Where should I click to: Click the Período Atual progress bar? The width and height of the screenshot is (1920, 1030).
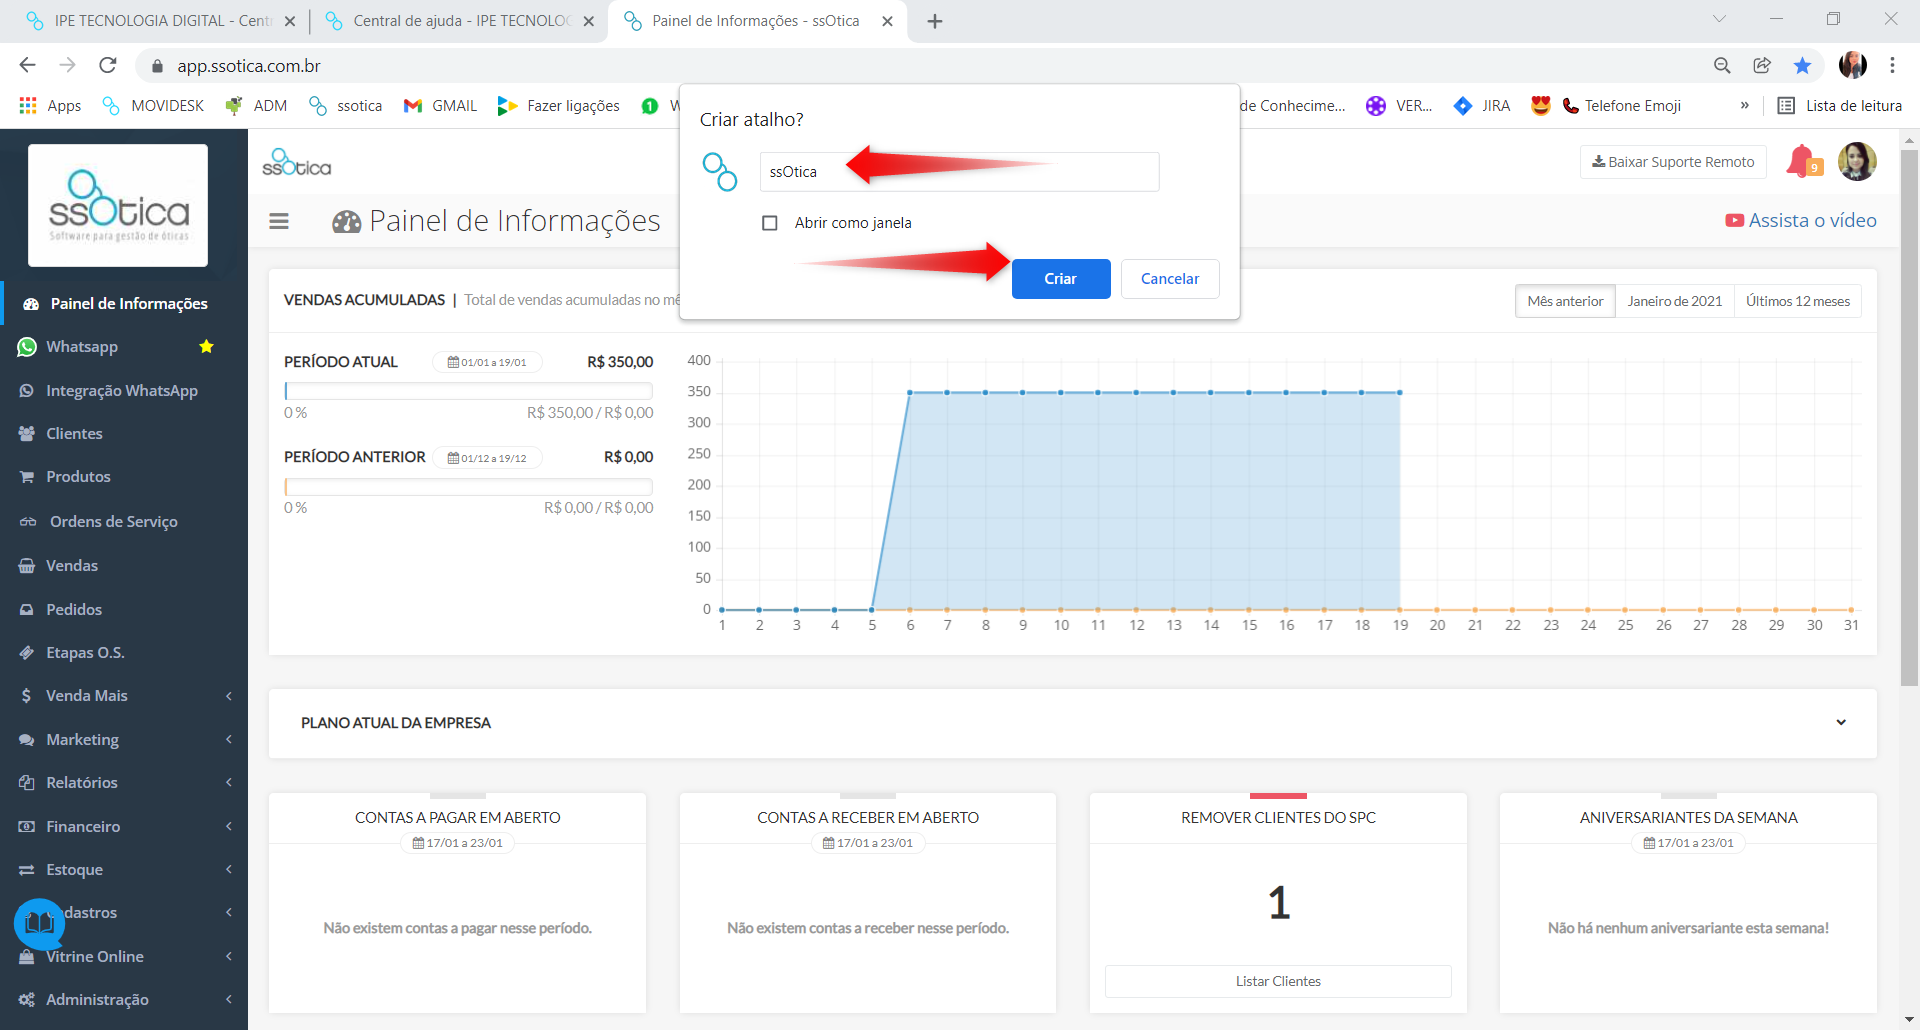(468, 391)
